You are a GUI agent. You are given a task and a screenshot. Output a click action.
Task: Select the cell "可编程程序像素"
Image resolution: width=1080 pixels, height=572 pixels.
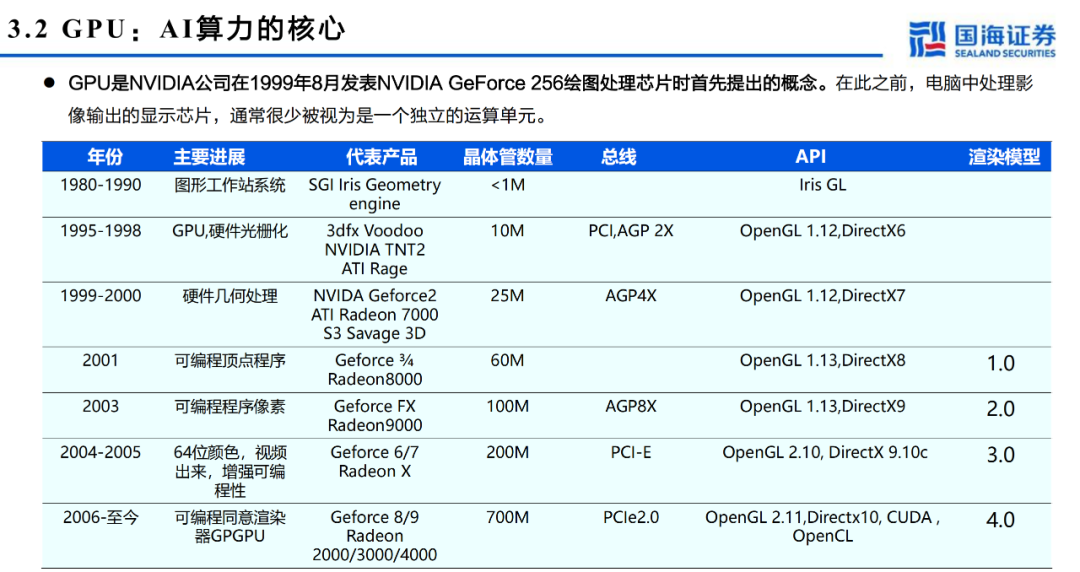click(229, 407)
